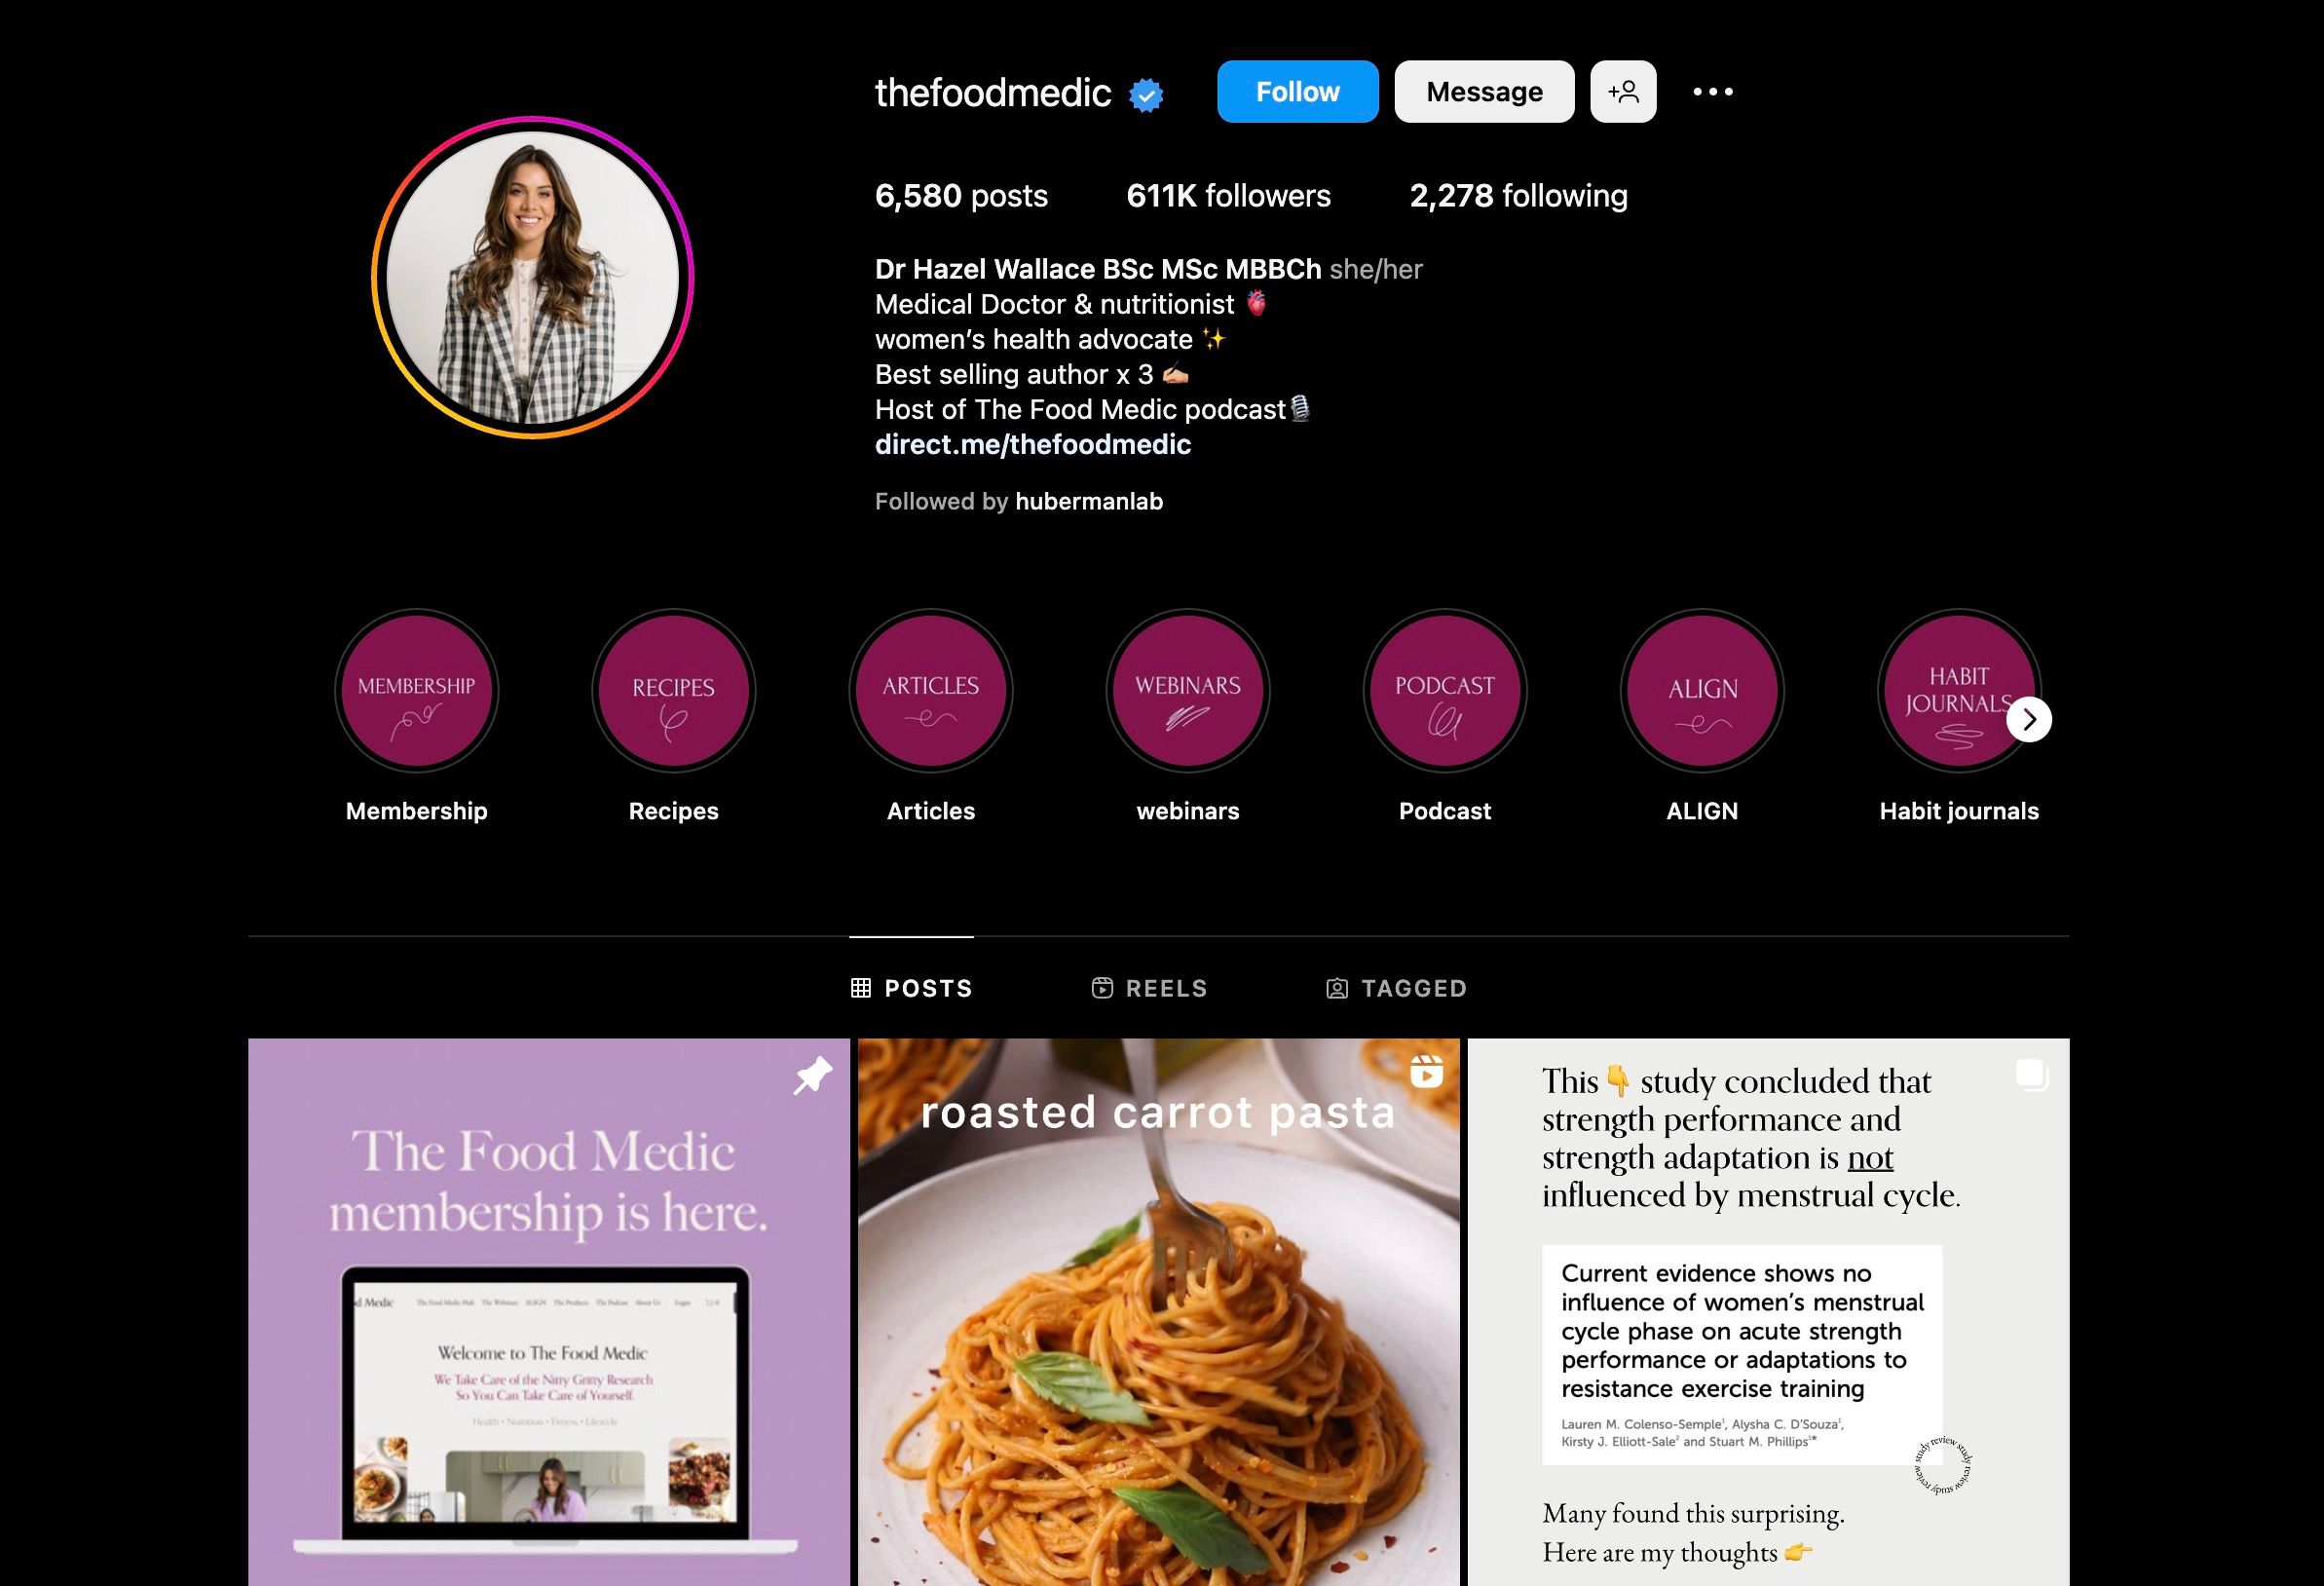View the Articles highlight circle

click(x=930, y=690)
